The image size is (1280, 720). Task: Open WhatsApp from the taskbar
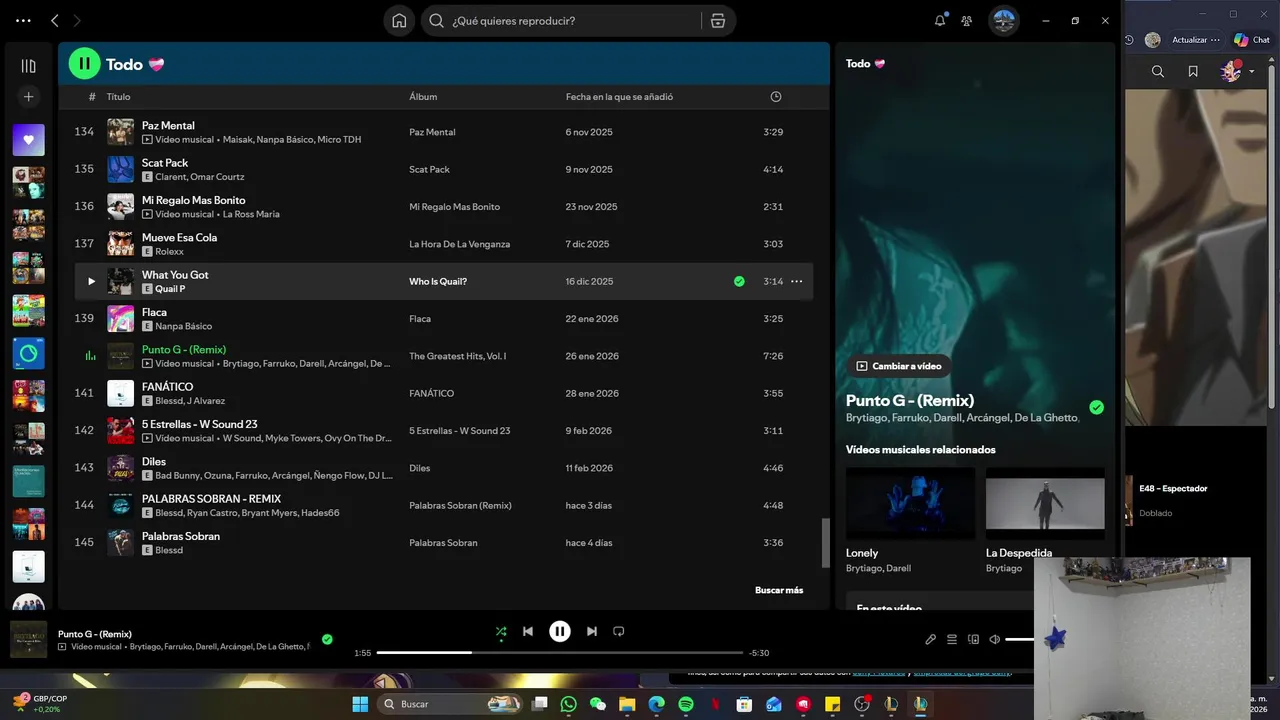click(x=569, y=704)
